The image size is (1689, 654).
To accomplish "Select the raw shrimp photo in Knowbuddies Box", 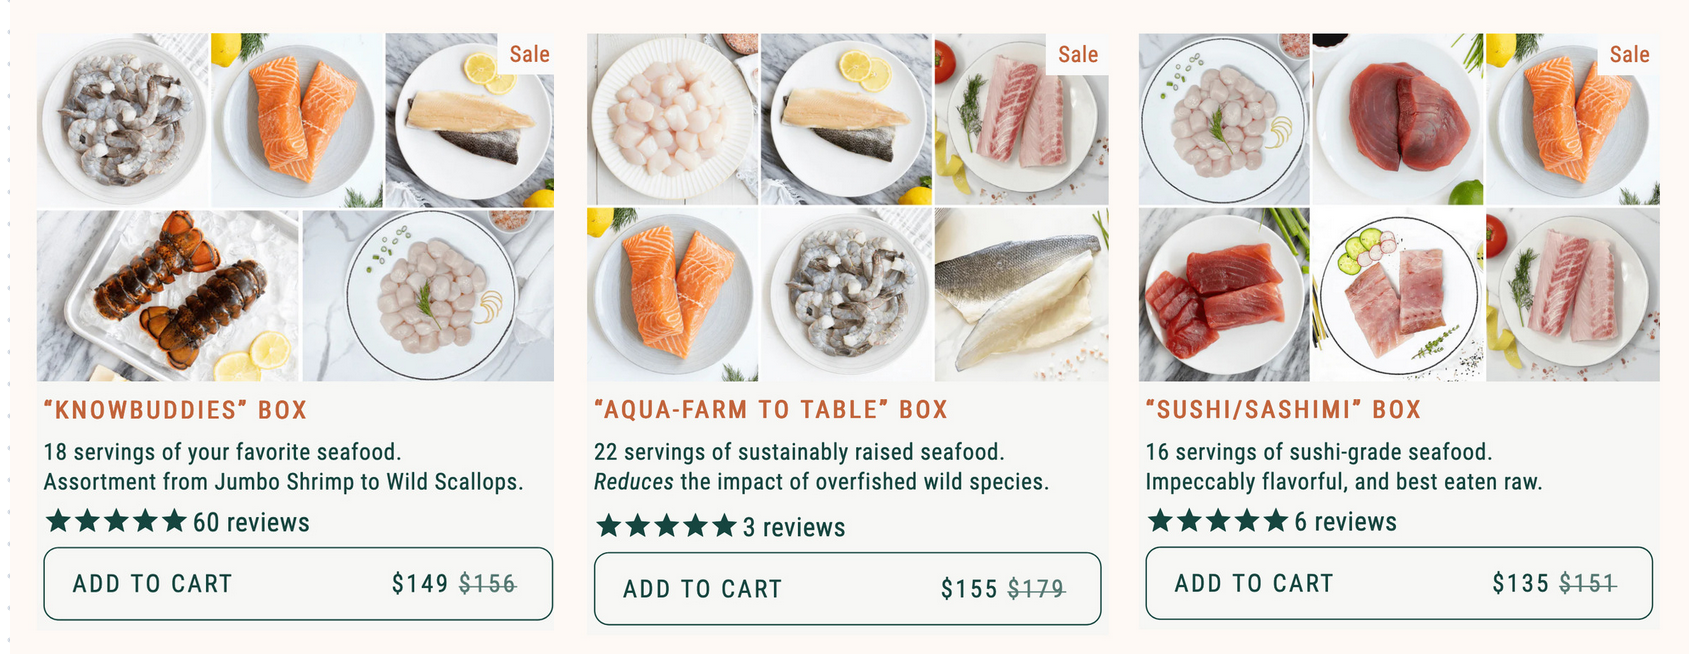I will pos(123,120).
